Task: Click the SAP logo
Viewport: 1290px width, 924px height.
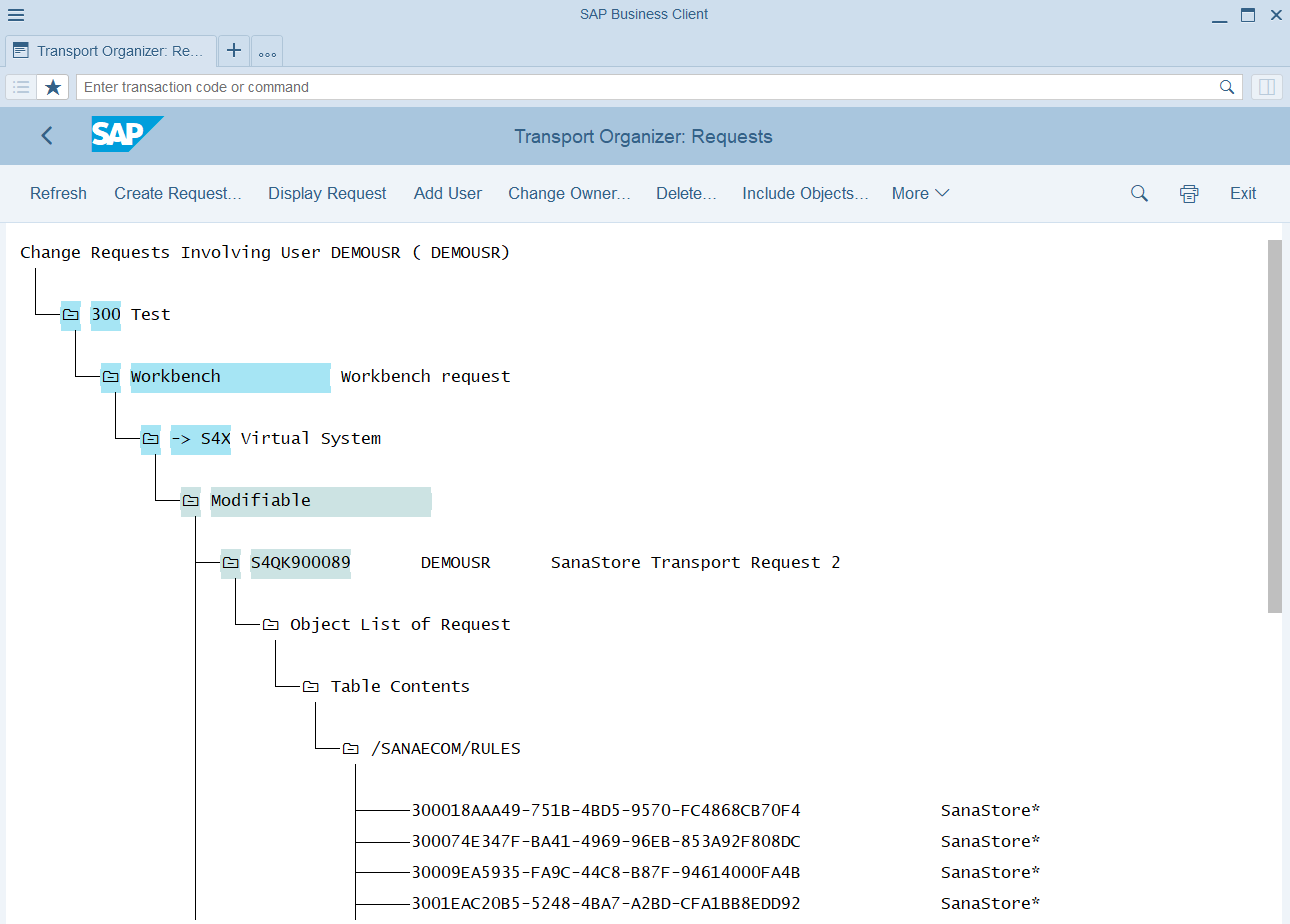Action: tap(126, 134)
